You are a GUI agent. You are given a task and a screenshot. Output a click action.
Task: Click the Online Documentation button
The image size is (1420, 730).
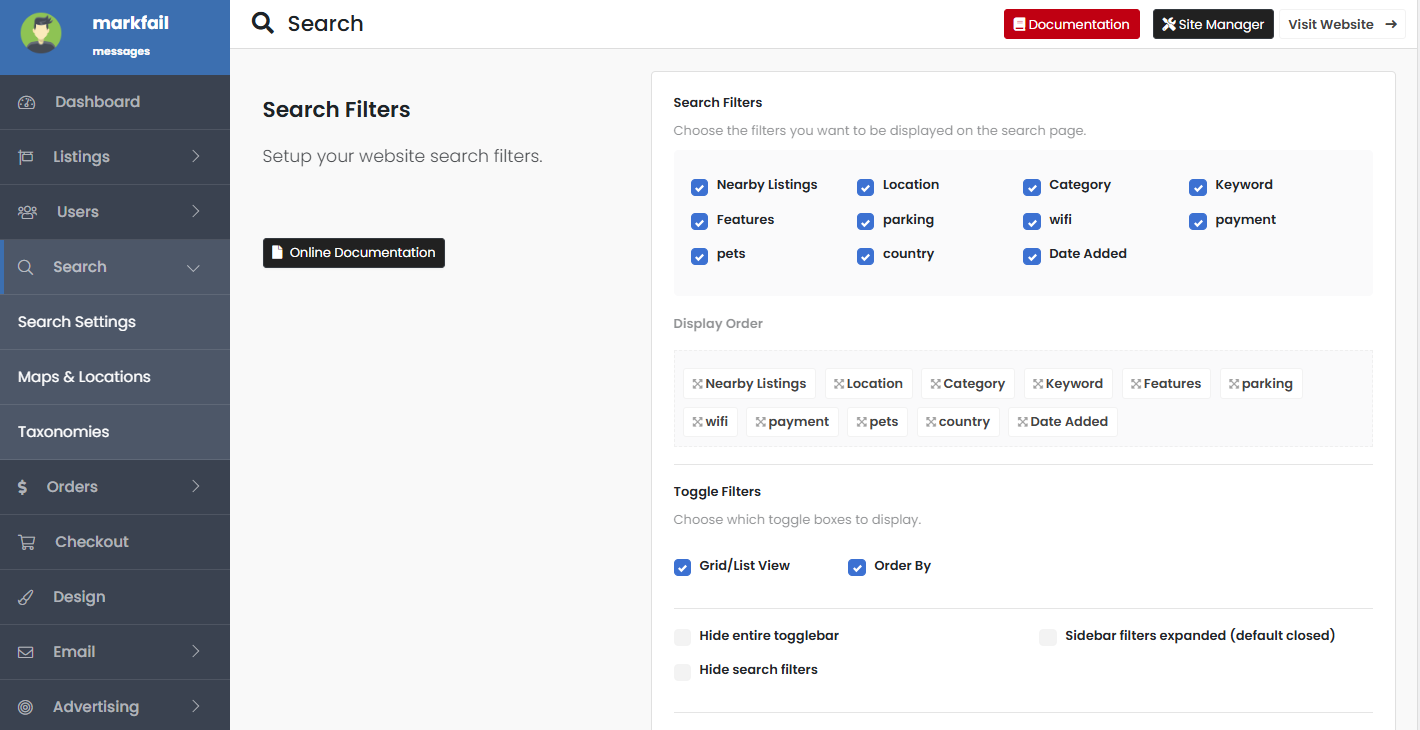tap(353, 253)
